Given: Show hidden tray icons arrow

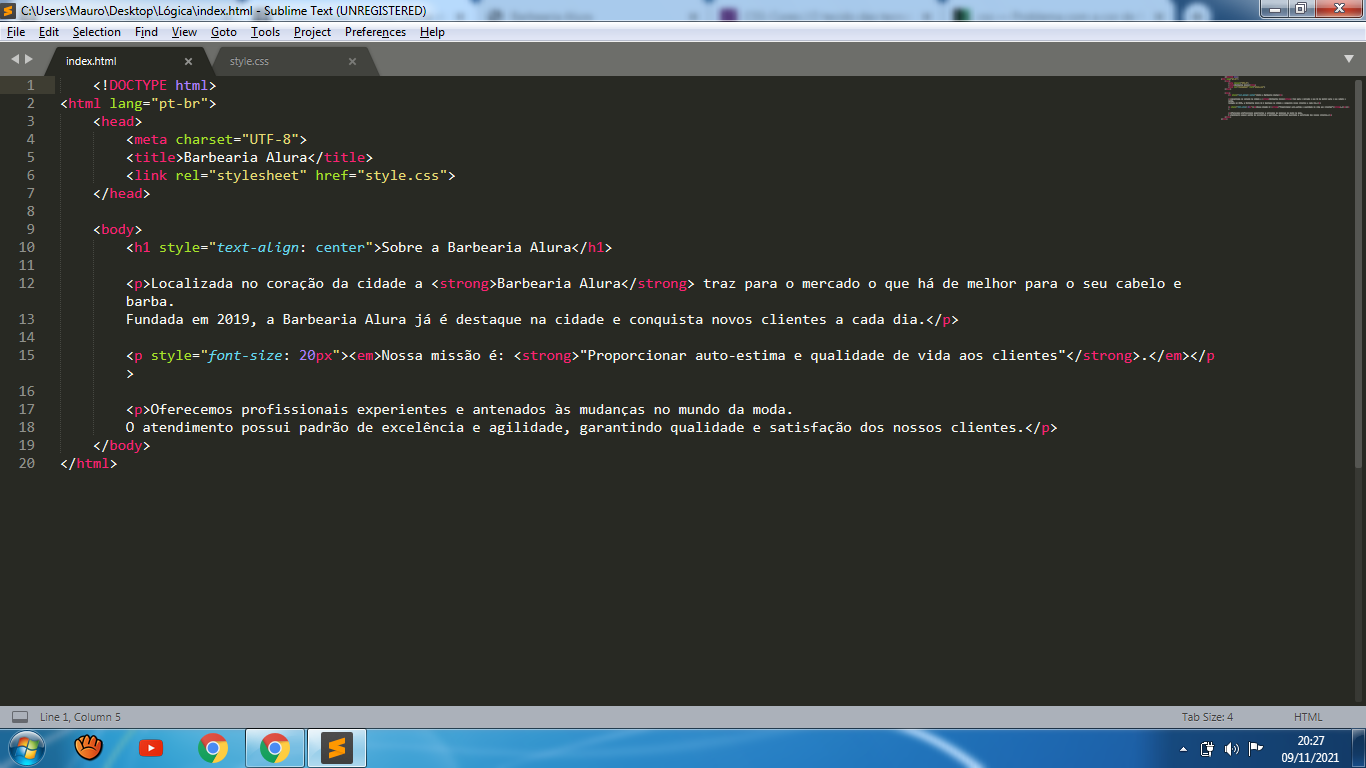Looking at the screenshot, I should point(1184,749).
